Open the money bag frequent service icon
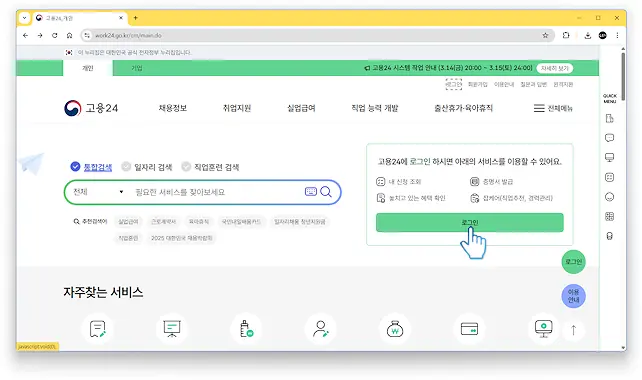 (x=395, y=329)
